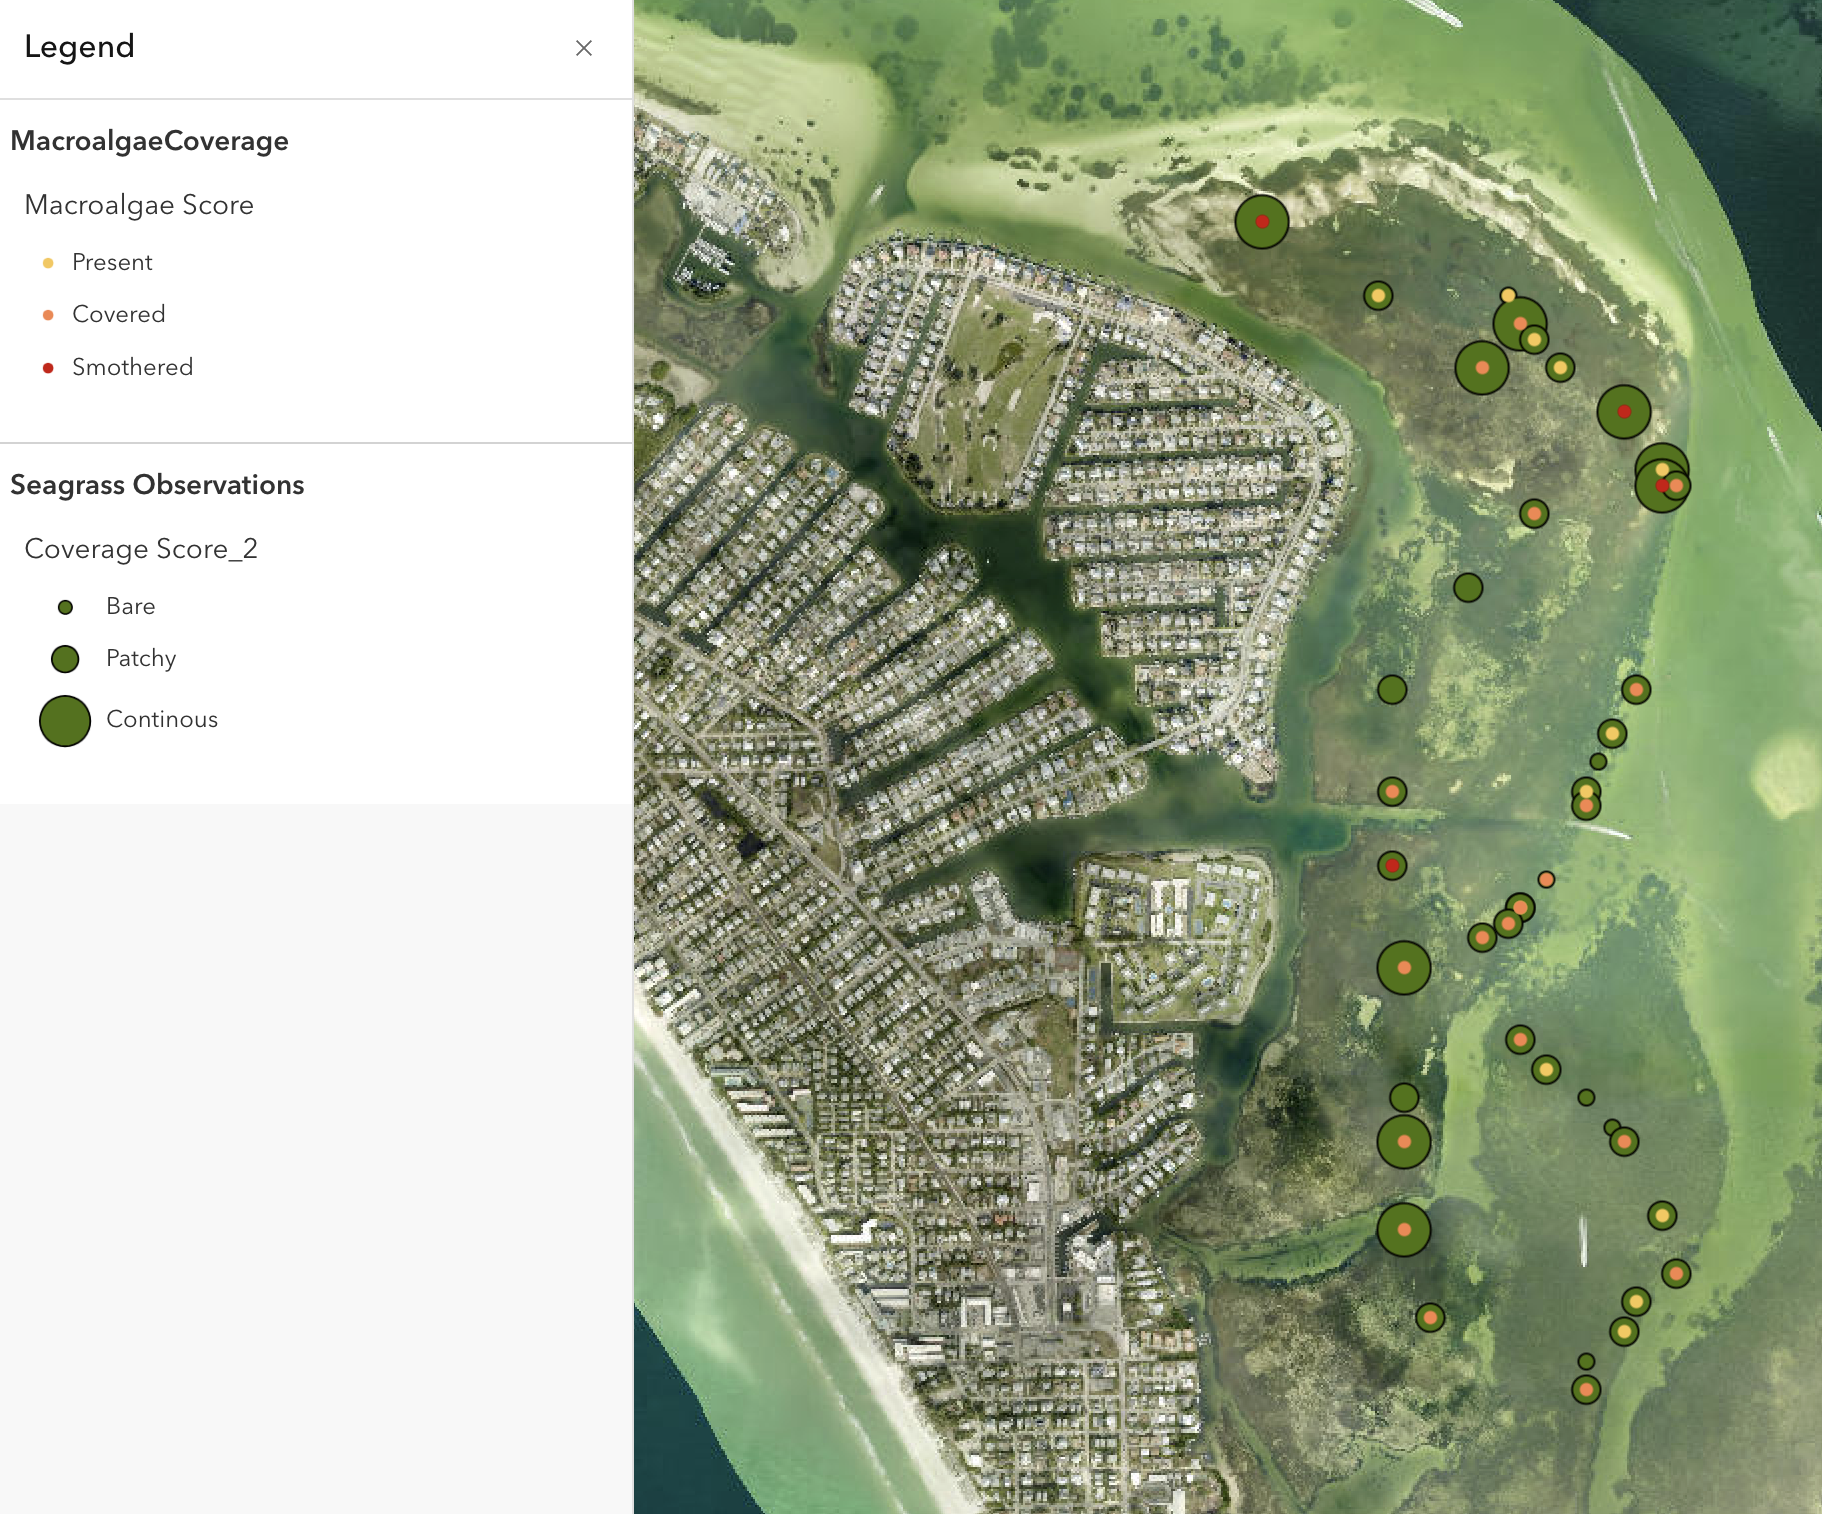Image resolution: width=1822 pixels, height=1514 pixels.
Task: Click the southernmost seagrass marker on the map
Action: [1586, 1389]
